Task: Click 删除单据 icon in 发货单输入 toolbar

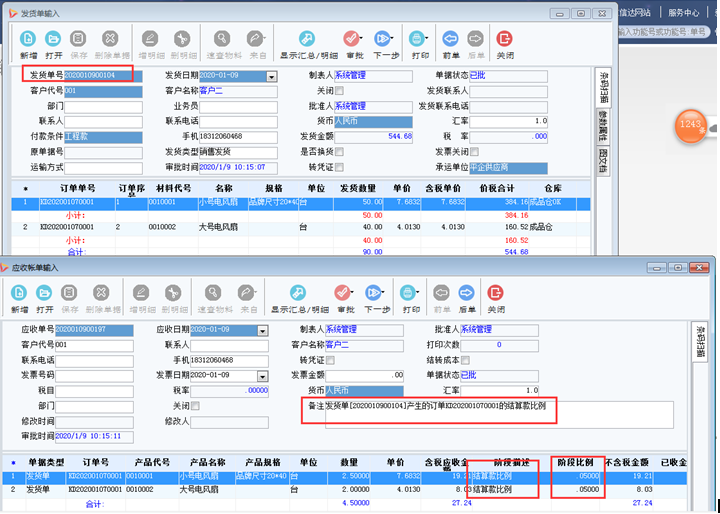Action: pos(110,39)
